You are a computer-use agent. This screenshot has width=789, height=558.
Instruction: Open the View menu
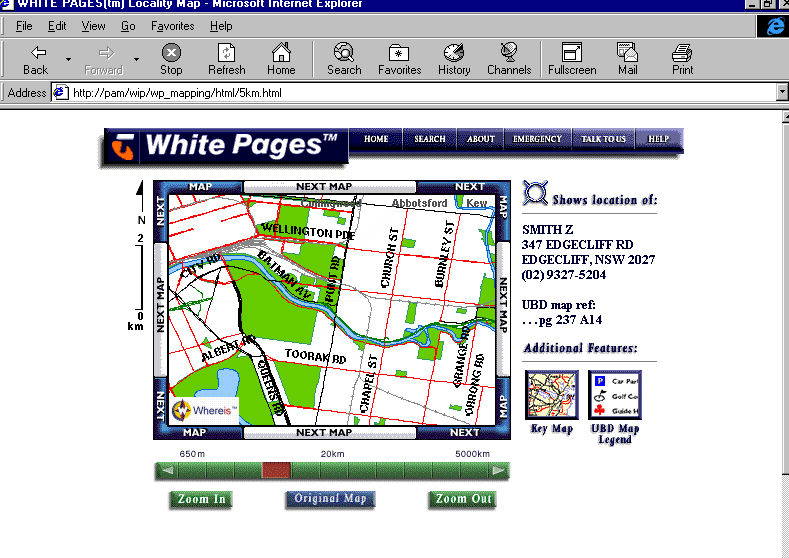pyautogui.click(x=94, y=26)
